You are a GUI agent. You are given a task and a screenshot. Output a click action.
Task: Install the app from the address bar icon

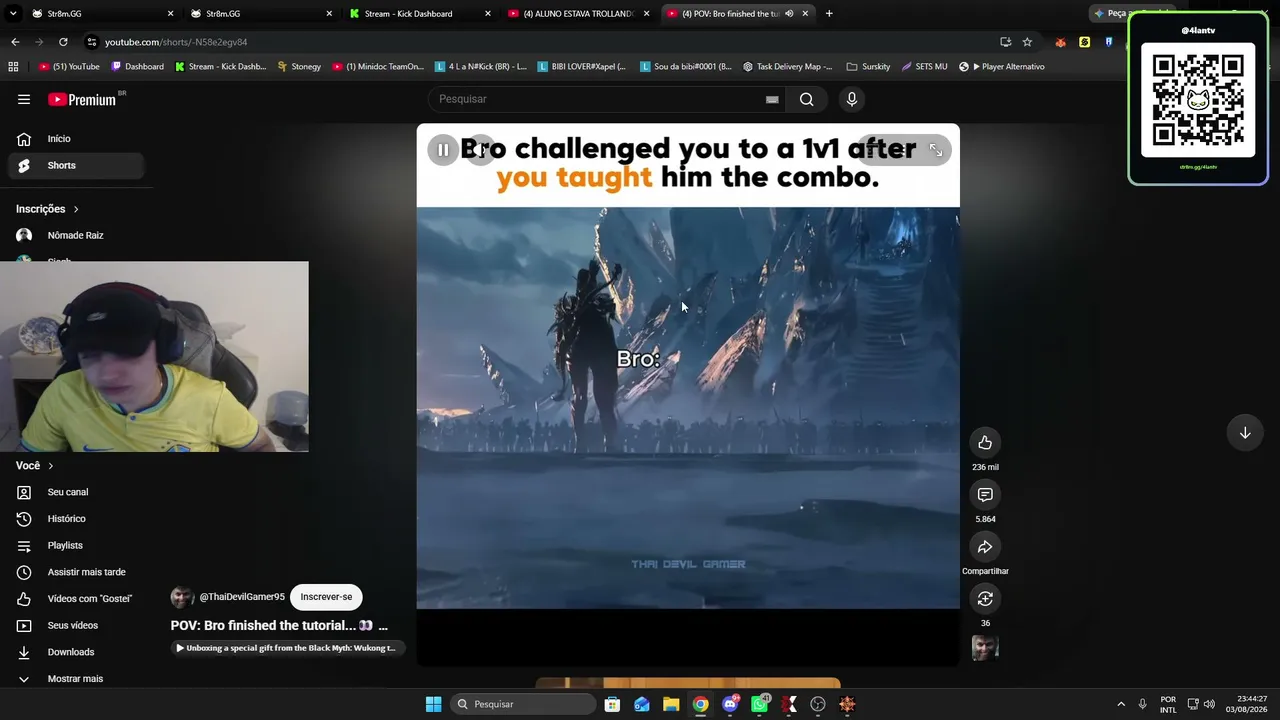tap(1005, 42)
